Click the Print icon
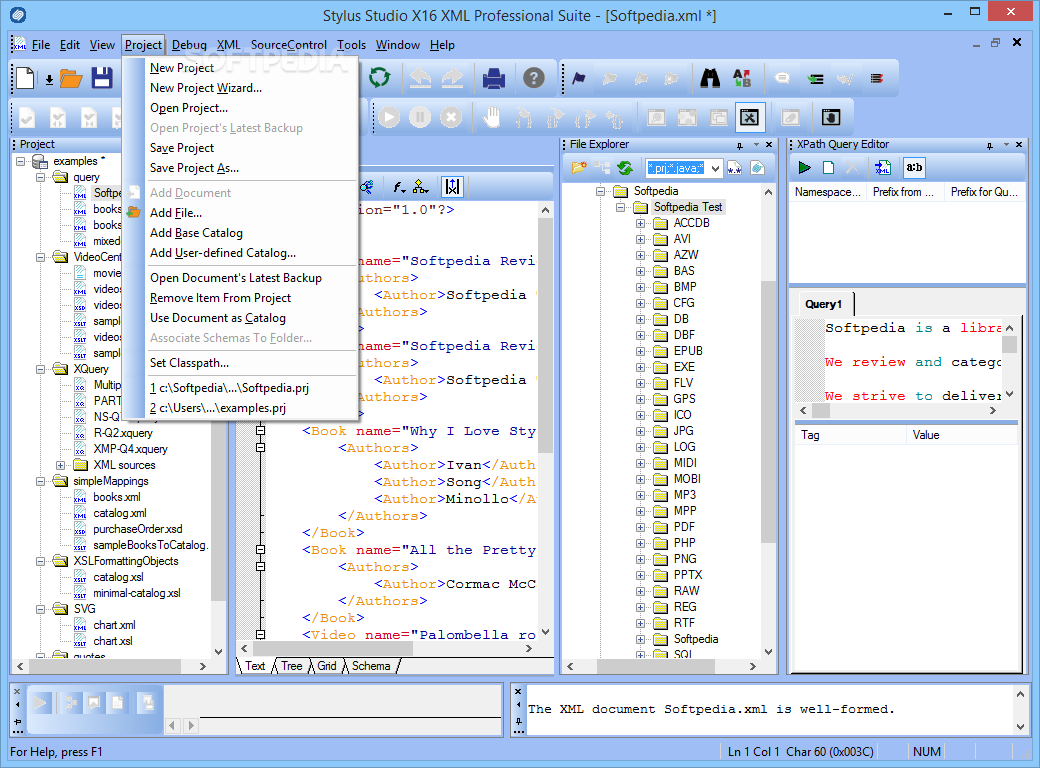Image resolution: width=1040 pixels, height=768 pixels. [494, 78]
